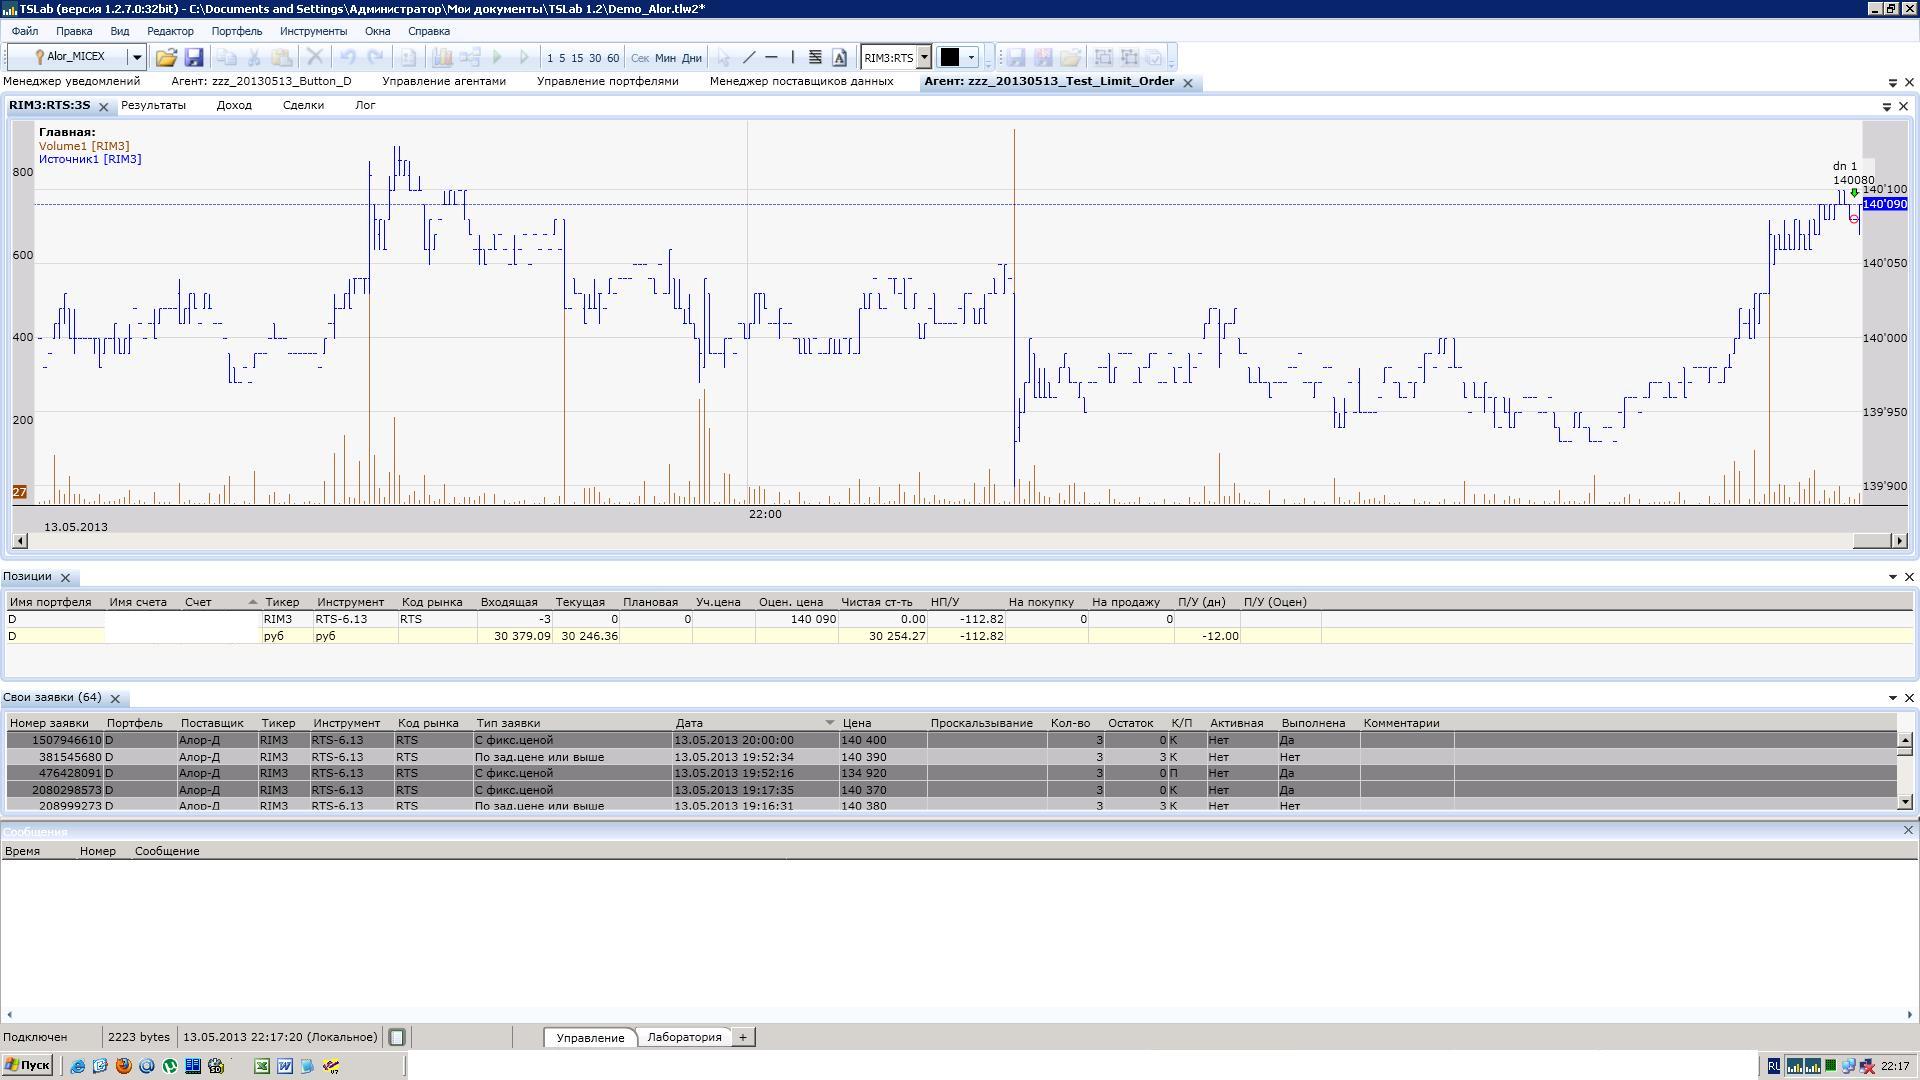Expand the RIM3:RTS symbol combo box
This screenshot has width=1920, height=1080.
(x=924, y=58)
